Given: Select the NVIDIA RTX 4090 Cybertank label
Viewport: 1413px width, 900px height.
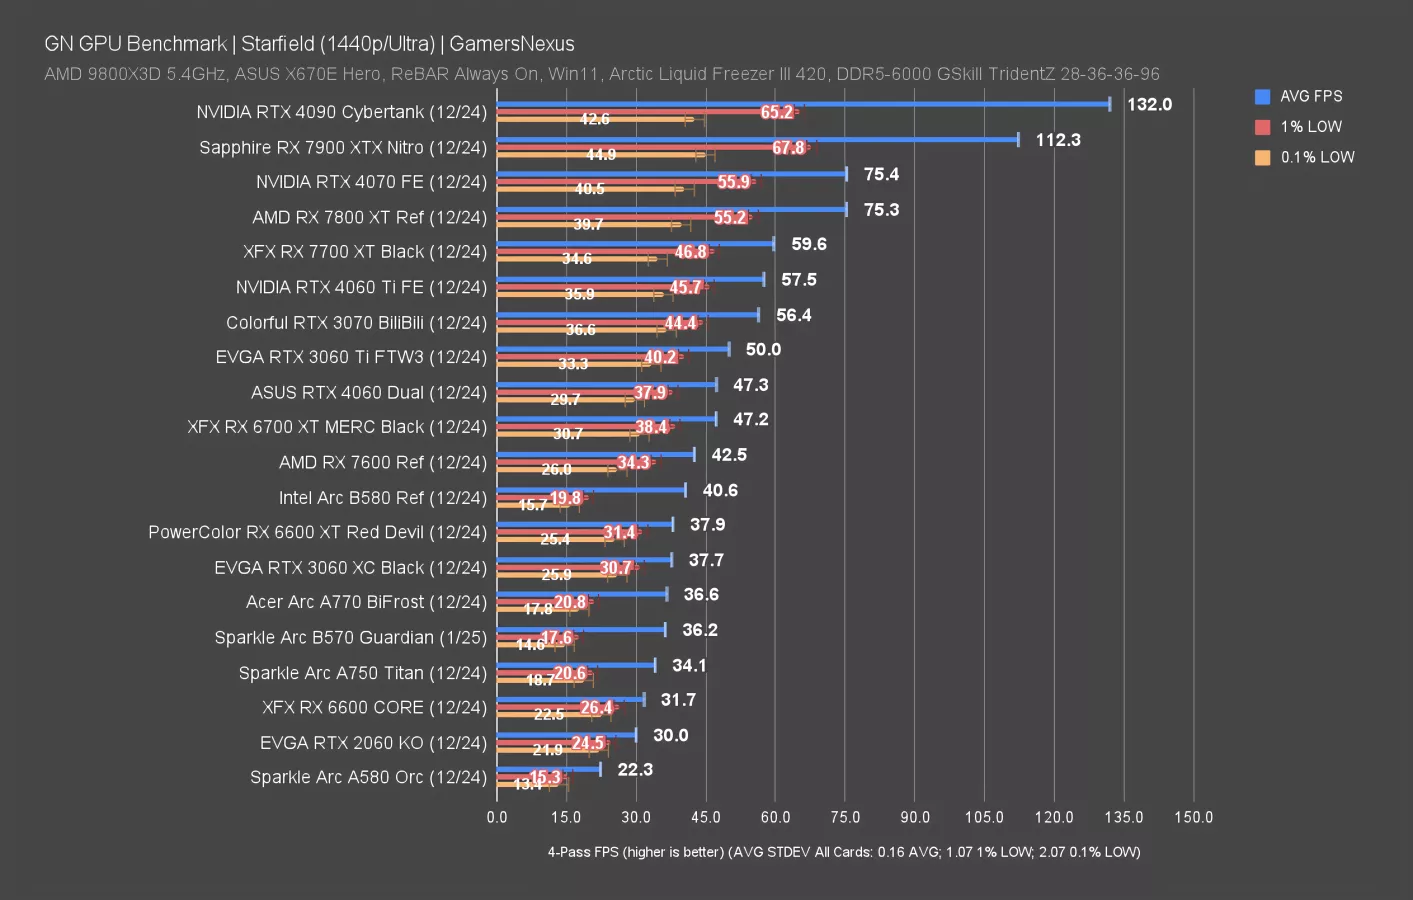Looking at the screenshot, I should pos(341,112).
